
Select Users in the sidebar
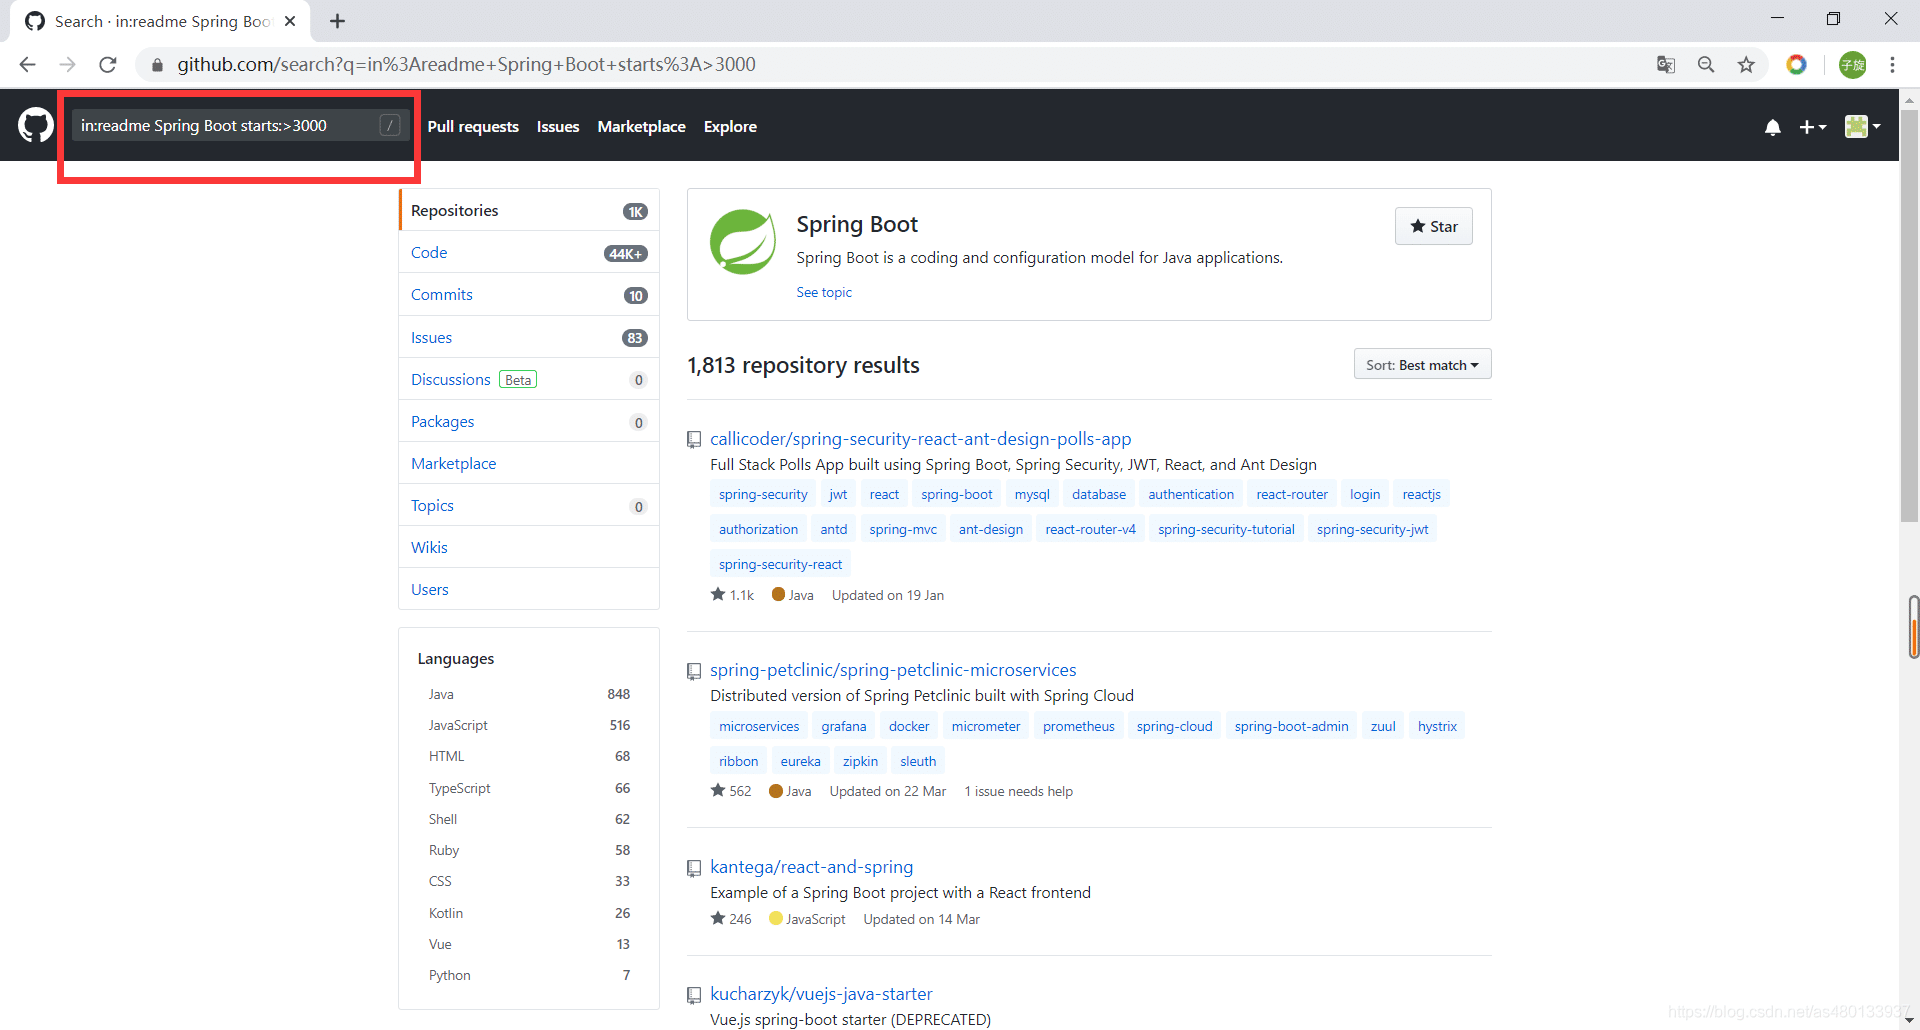tap(529, 589)
